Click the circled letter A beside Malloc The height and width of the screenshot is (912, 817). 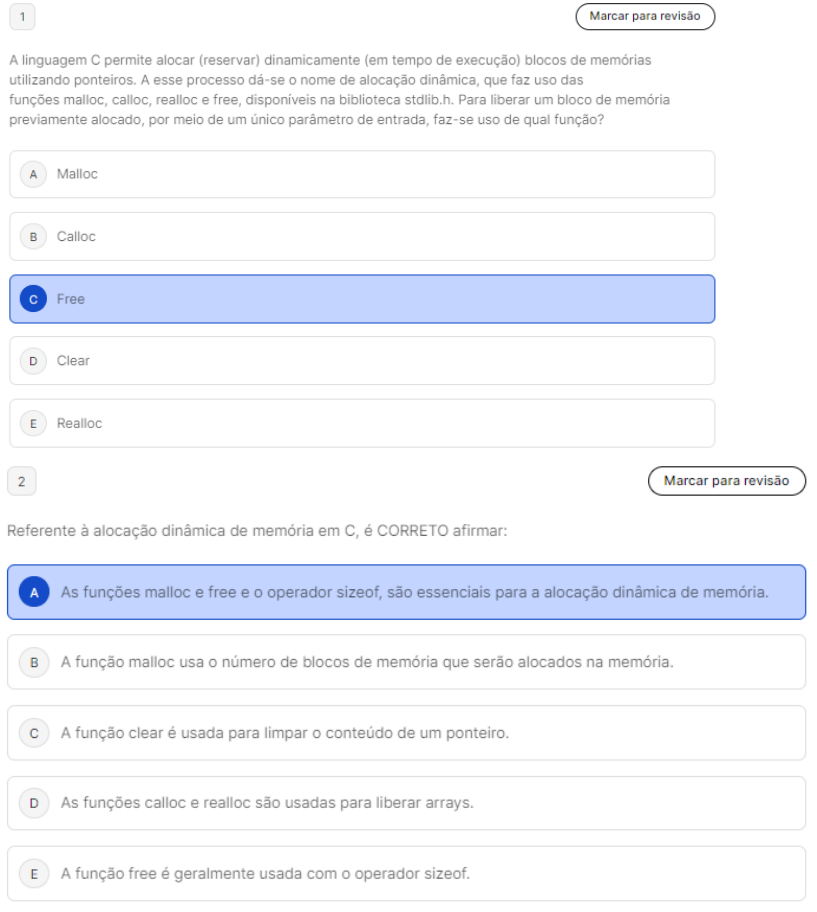(x=33, y=174)
